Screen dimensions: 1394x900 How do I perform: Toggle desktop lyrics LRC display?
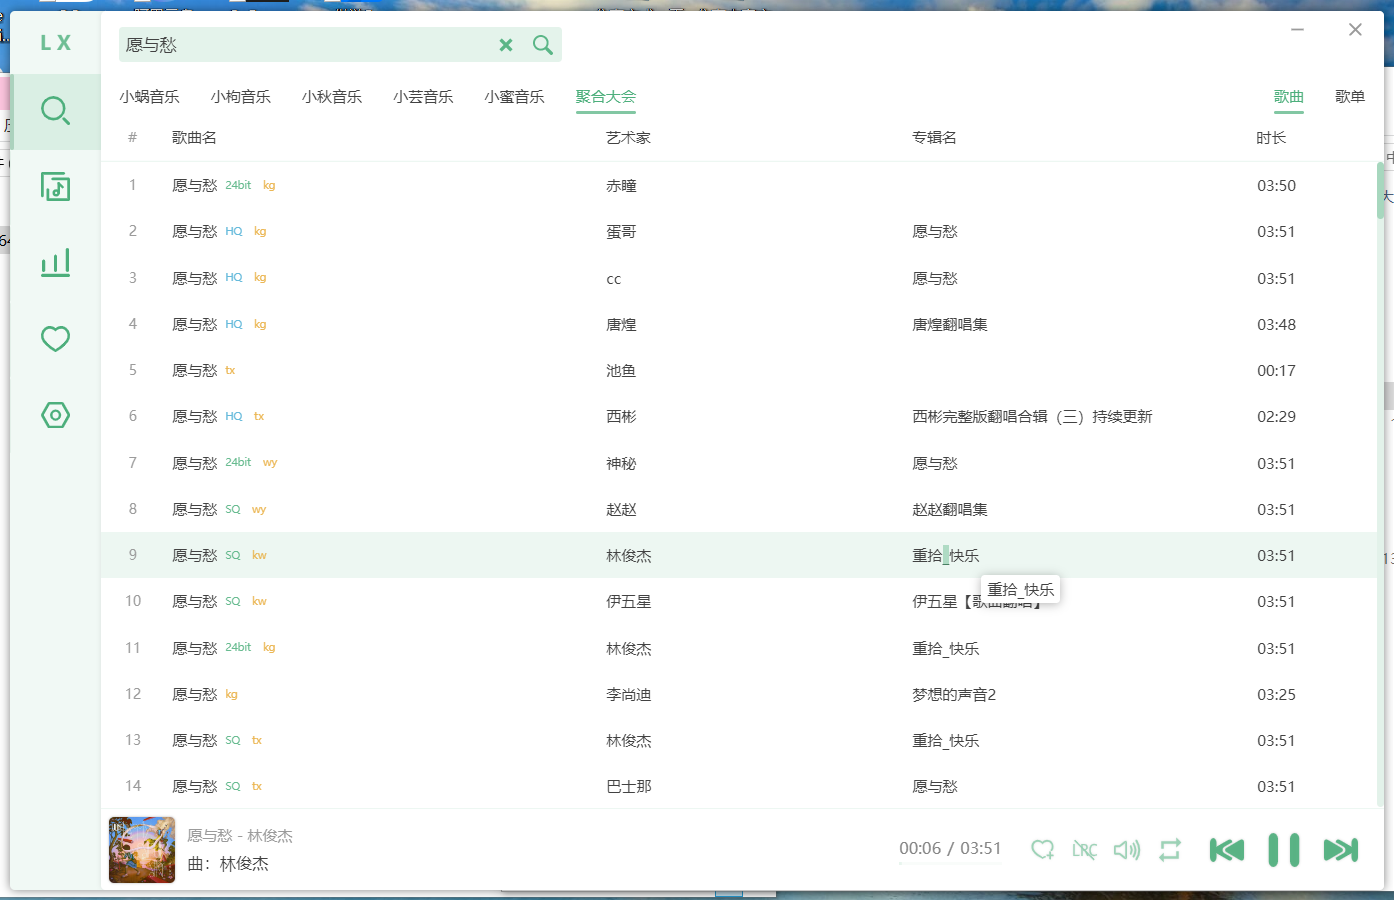tap(1085, 850)
